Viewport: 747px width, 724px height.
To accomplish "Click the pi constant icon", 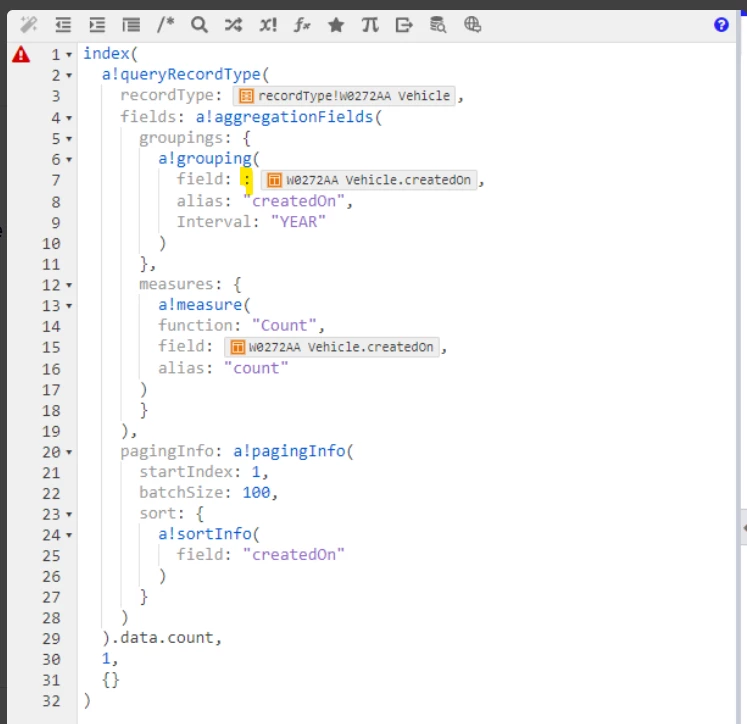I will [370, 24].
